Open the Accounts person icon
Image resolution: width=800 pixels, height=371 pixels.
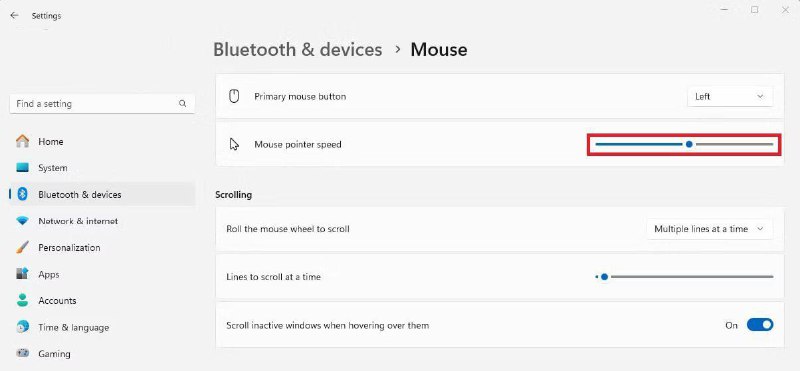pos(22,301)
